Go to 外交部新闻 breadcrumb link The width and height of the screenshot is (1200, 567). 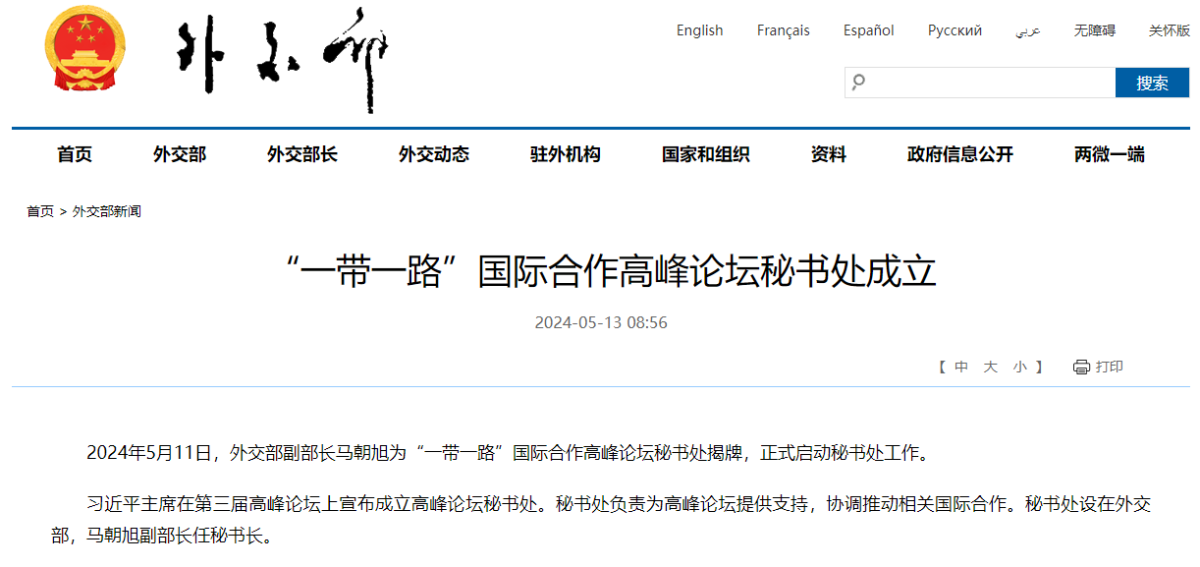point(107,212)
